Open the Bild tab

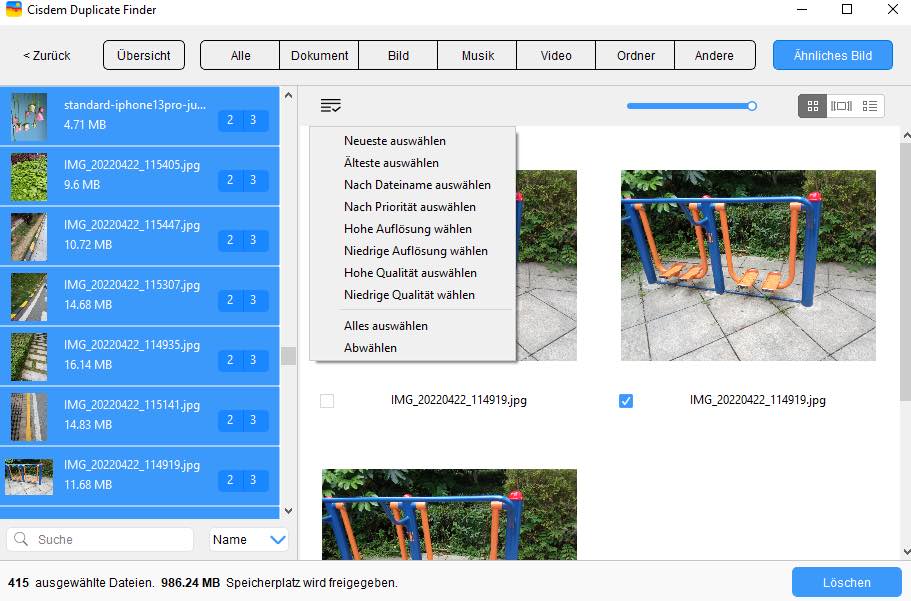[x=398, y=56]
